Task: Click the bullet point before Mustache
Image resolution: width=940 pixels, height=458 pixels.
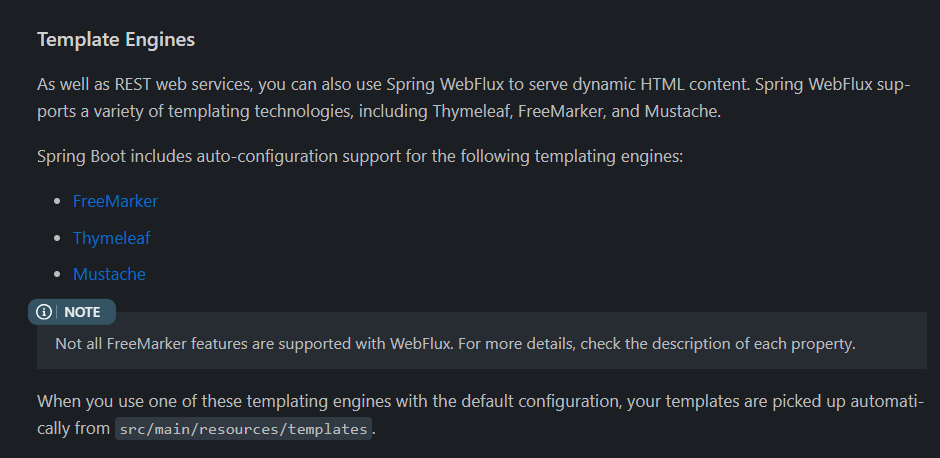Action: (x=56, y=275)
